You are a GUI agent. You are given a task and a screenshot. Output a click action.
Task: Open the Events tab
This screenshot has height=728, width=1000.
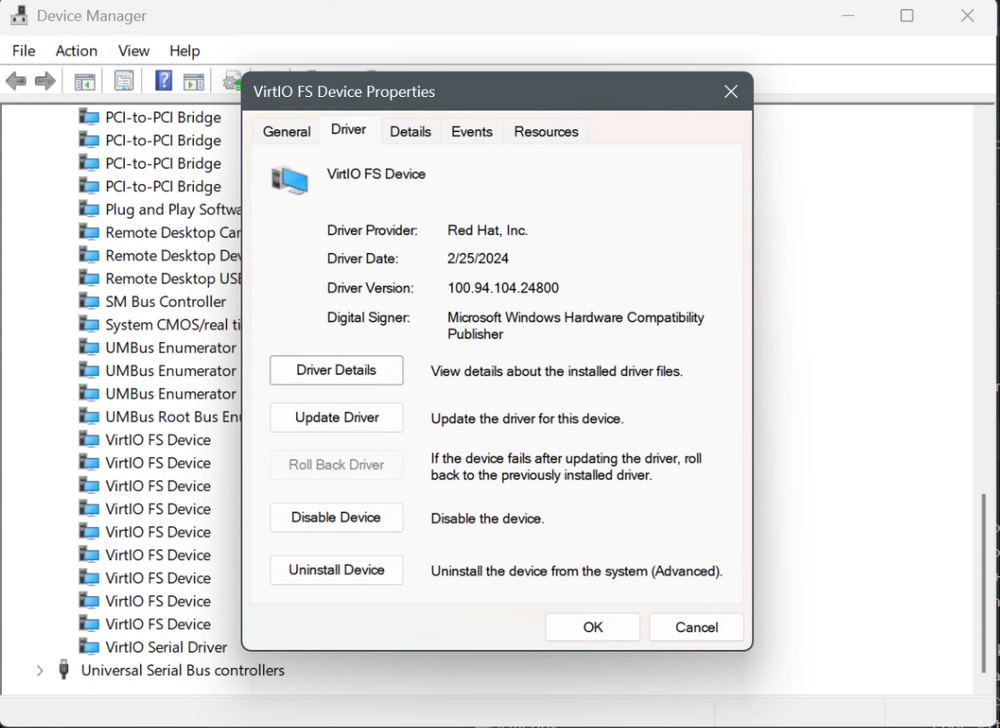(x=471, y=131)
